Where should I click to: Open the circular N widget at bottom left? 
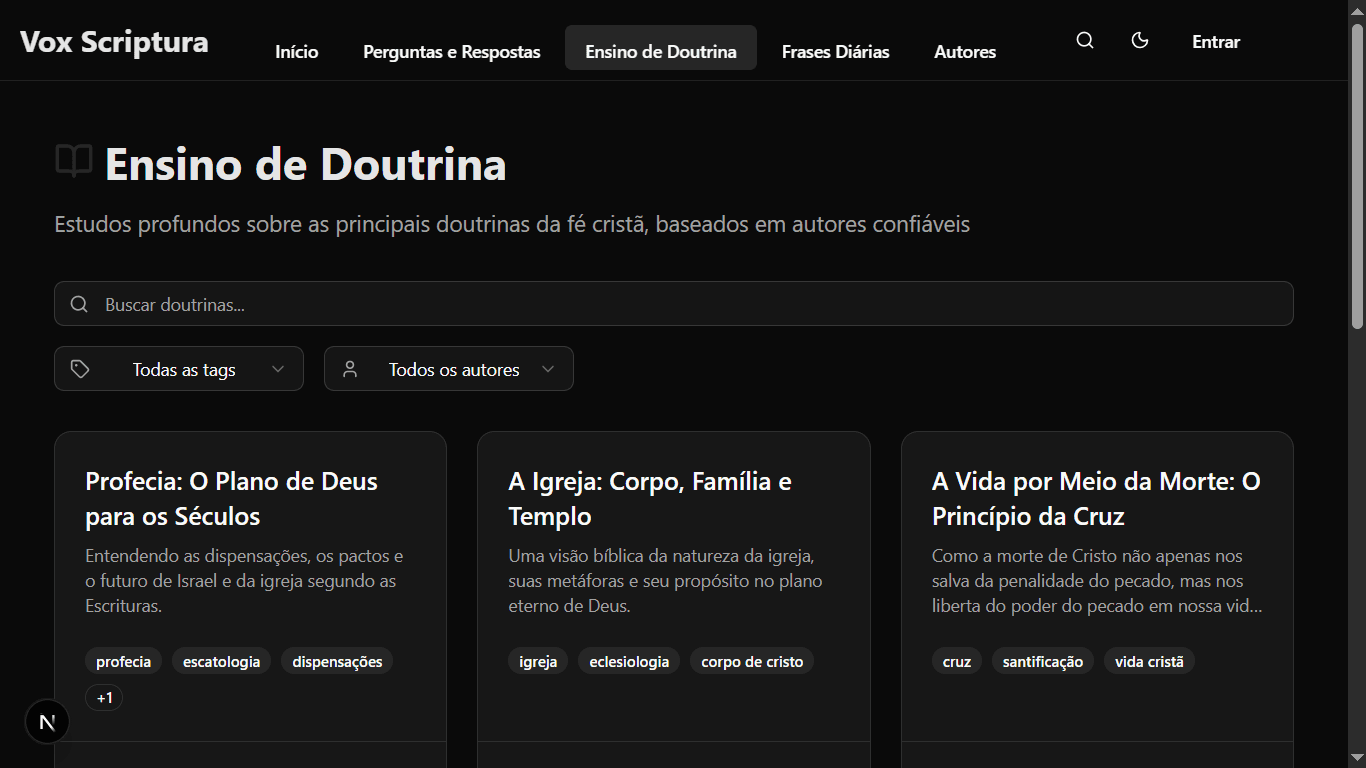click(x=46, y=721)
